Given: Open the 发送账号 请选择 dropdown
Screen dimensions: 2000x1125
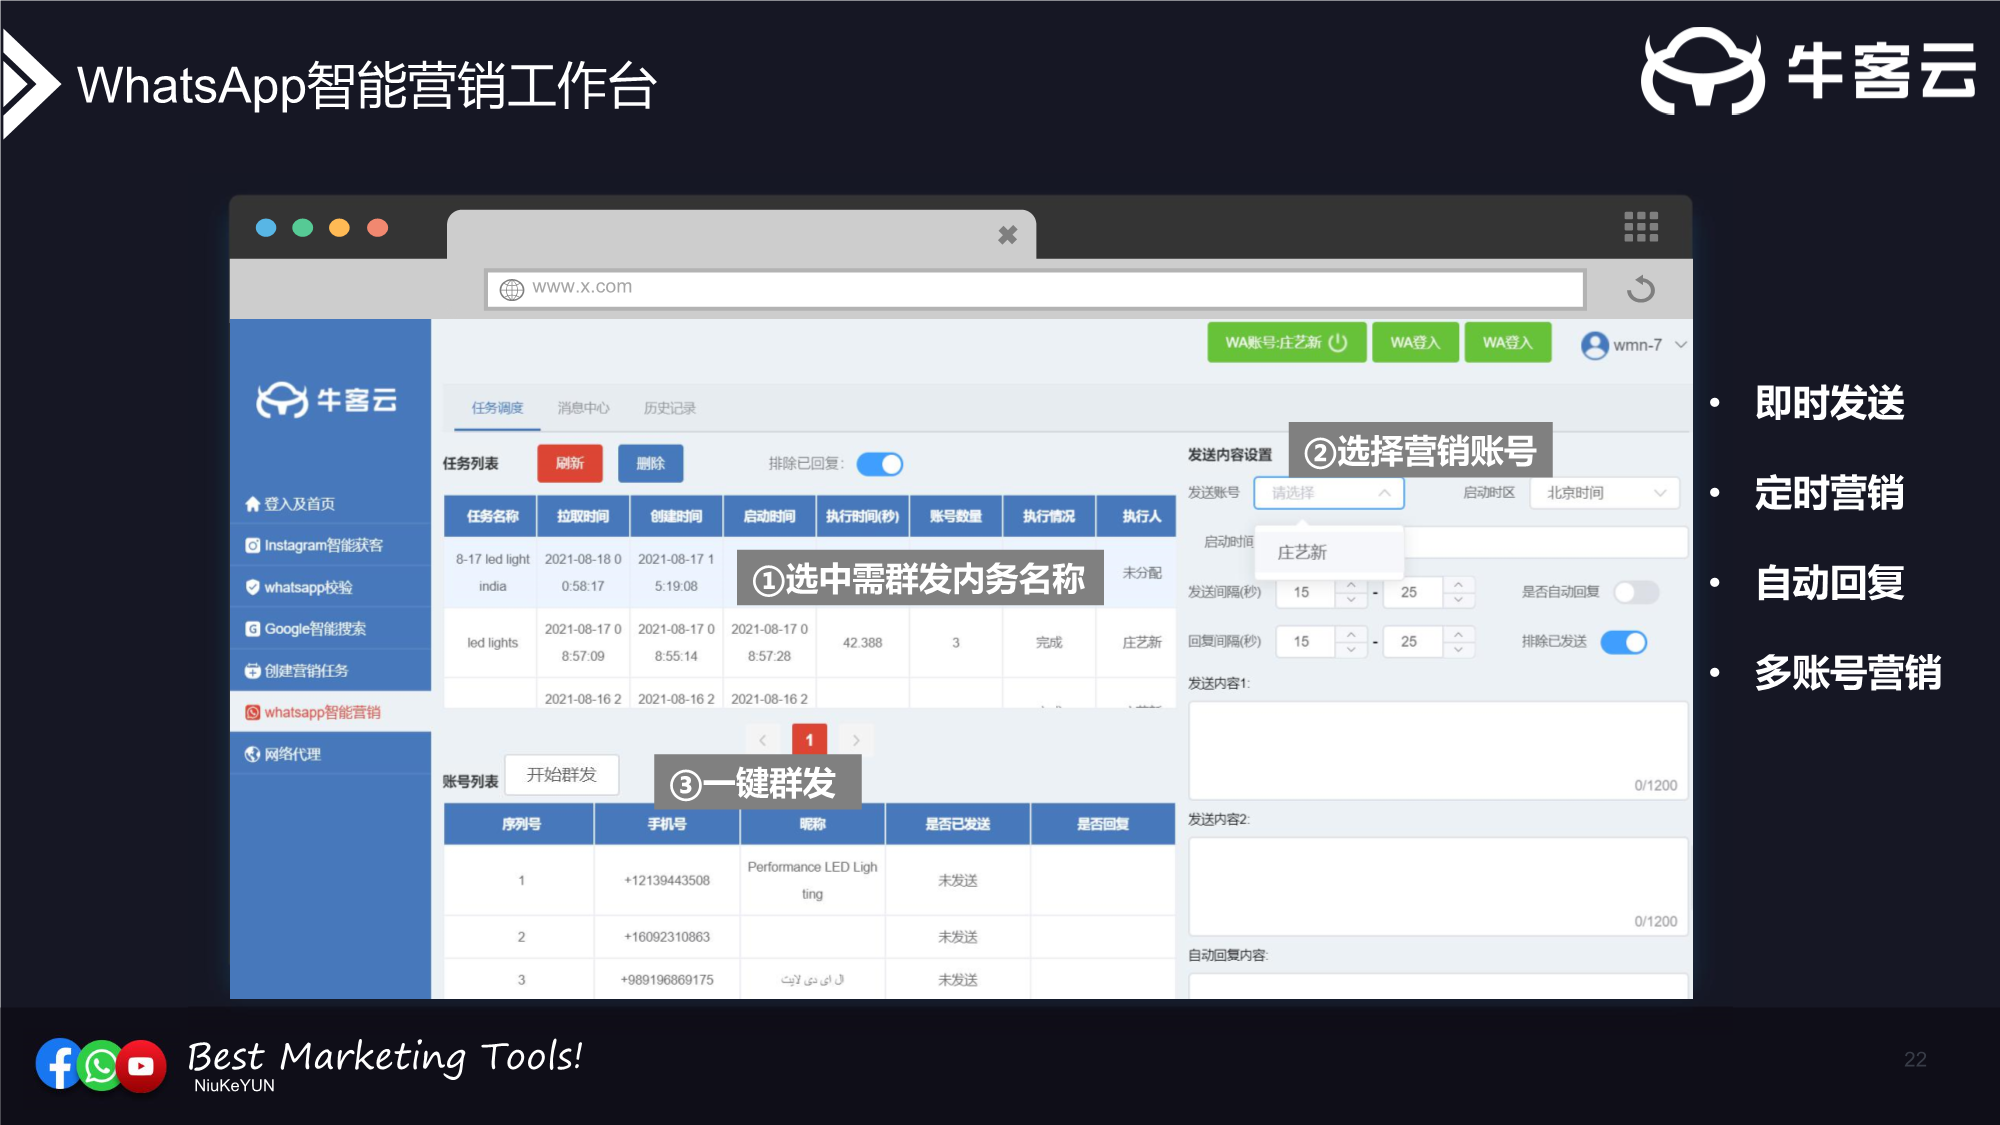Looking at the screenshot, I should [1329, 492].
